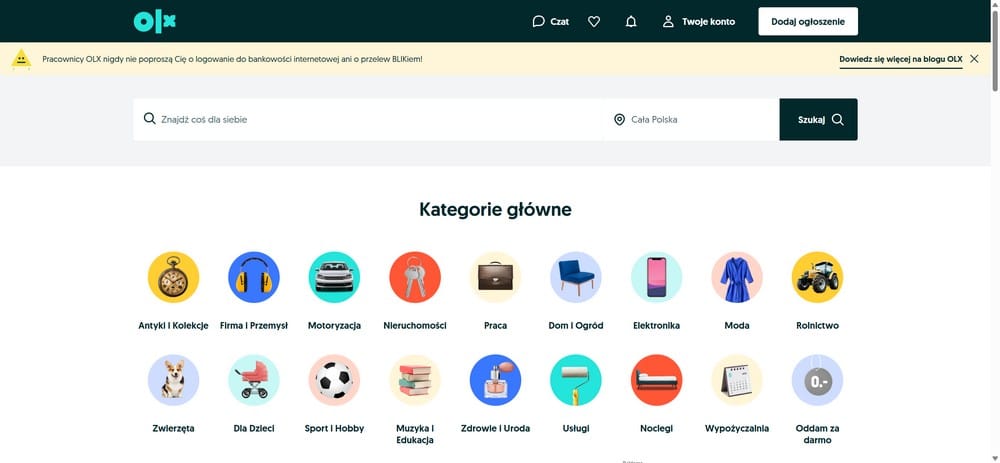Click the Firma i Przemysł label
1000x463 pixels.
point(253,325)
